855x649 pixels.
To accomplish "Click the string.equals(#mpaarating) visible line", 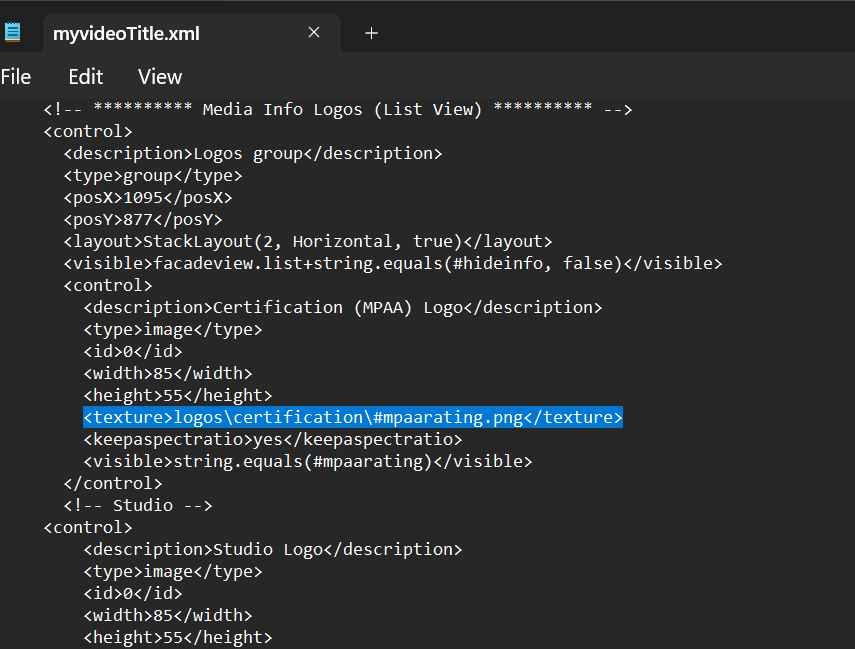I will pos(307,461).
